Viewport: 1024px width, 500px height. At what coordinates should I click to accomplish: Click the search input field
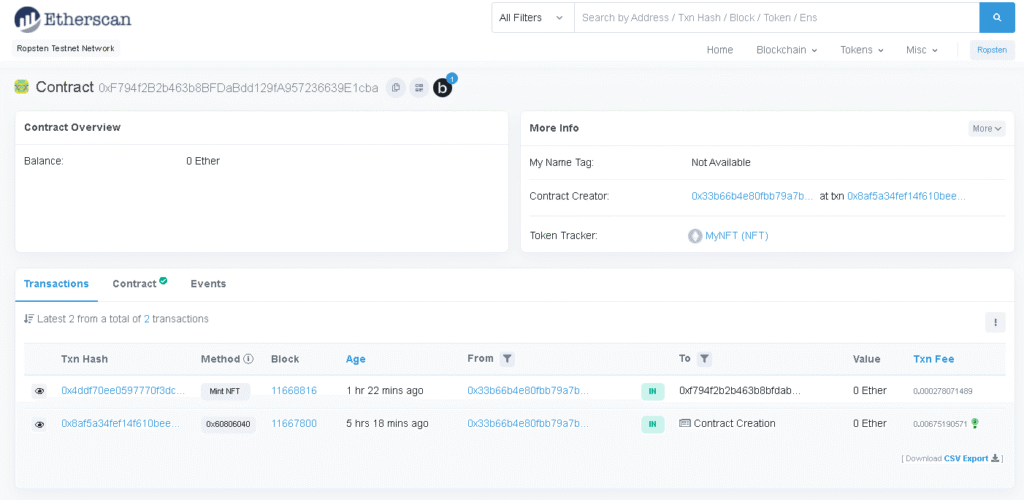[x=776, y=18]
